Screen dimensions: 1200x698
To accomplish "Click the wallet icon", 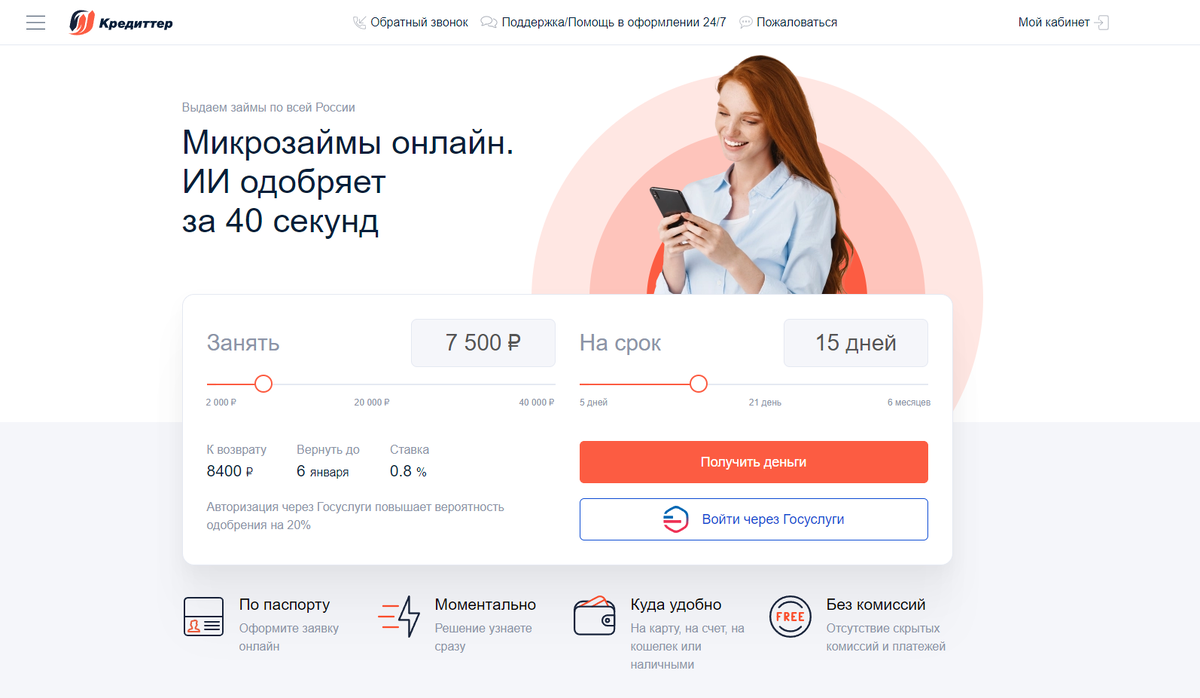I will click(x=594, y=616).
